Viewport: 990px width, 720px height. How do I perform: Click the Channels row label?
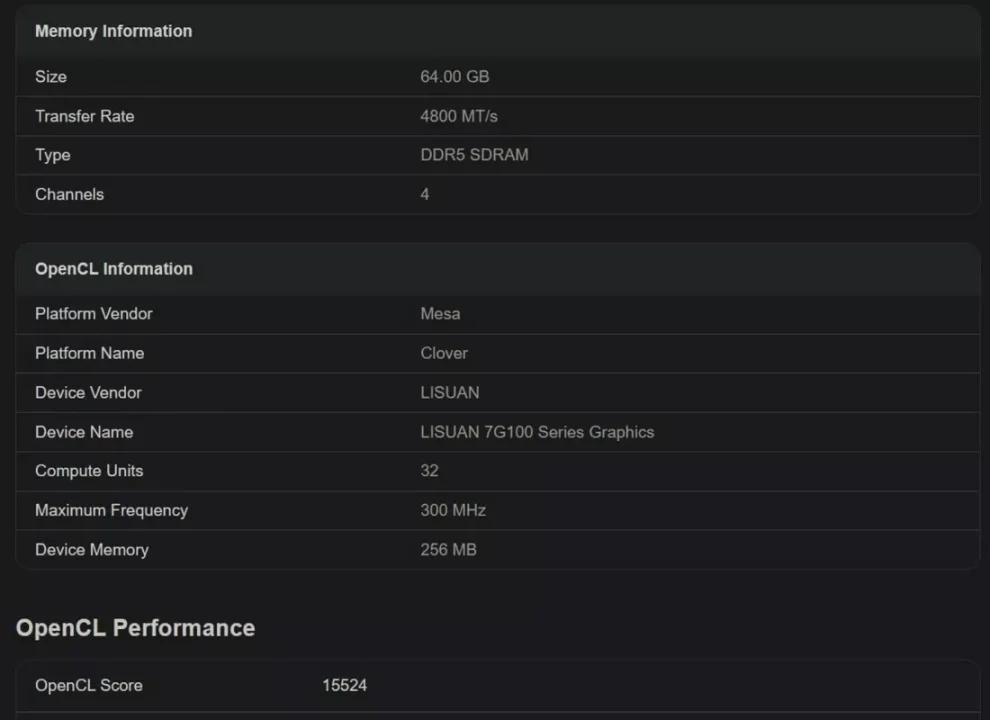[x=69, y=194]
